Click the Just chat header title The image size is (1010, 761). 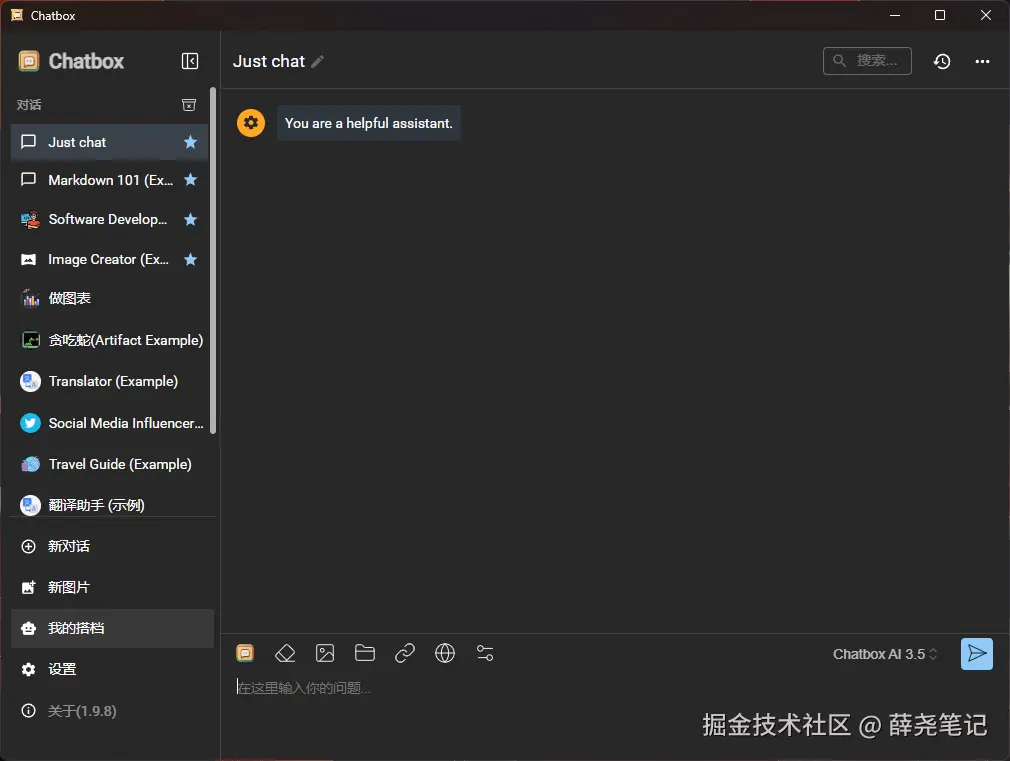(269, 61)
